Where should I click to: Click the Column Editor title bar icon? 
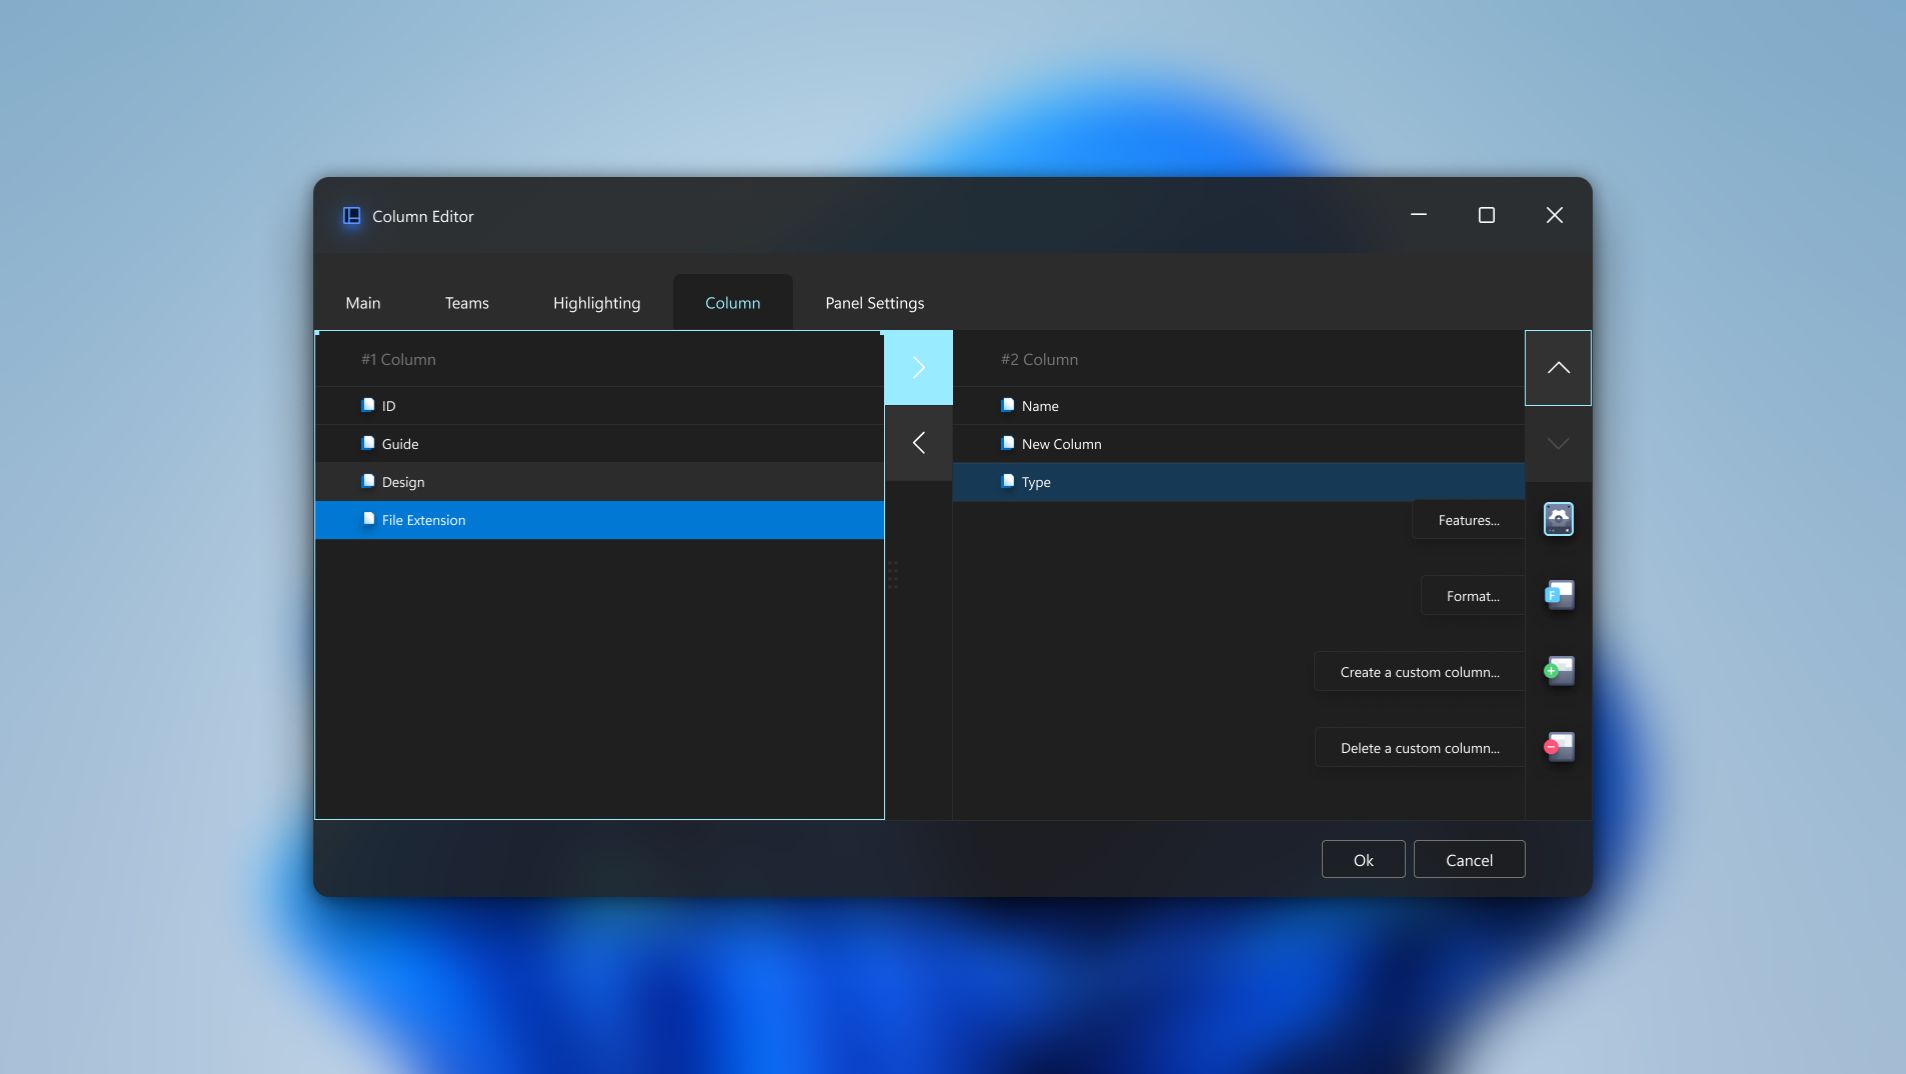(x=351, y=215)
